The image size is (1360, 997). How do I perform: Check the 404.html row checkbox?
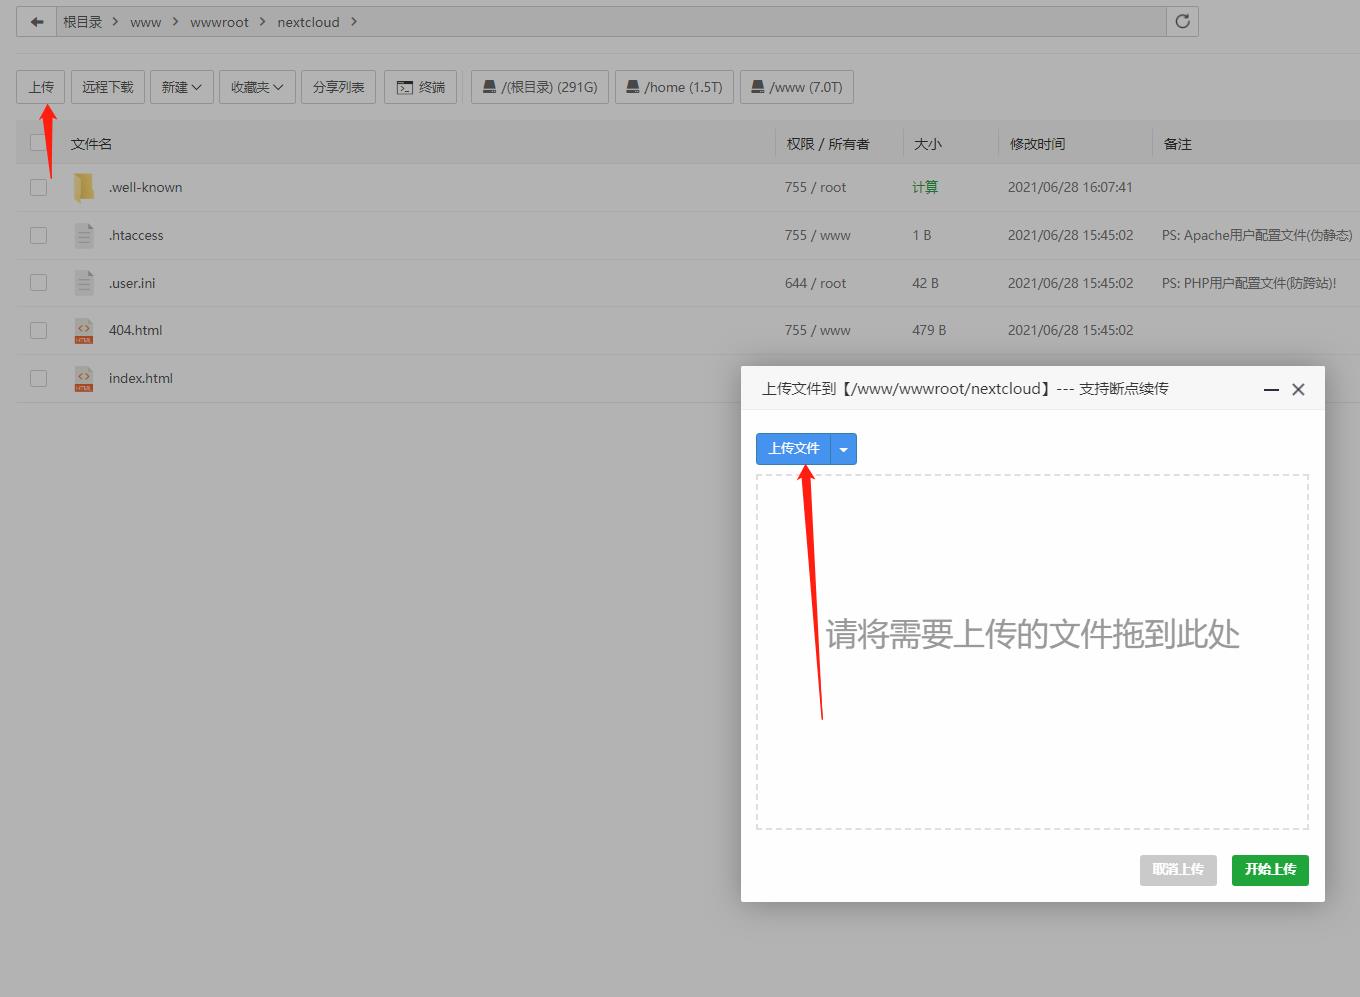(38, 330)
